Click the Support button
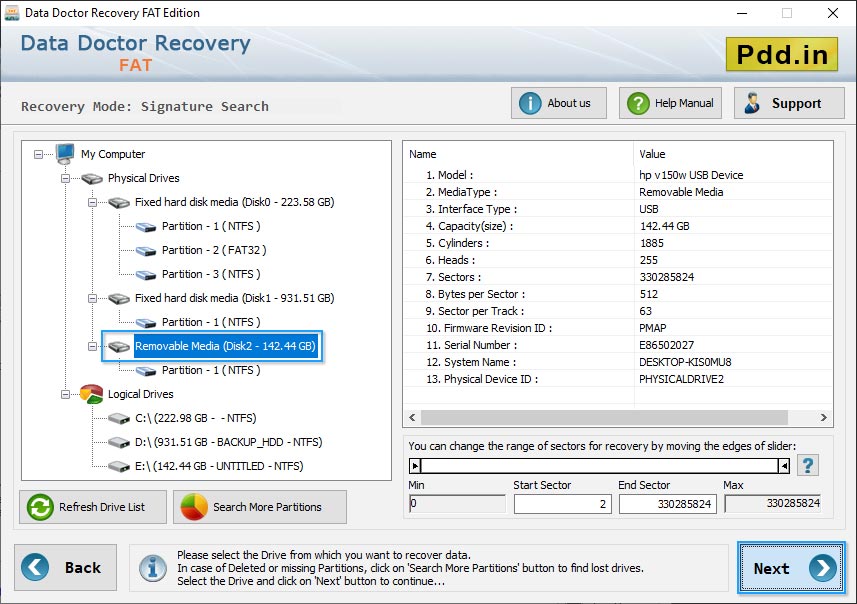Screen dimensions: 857x604 tap(789, 103)
